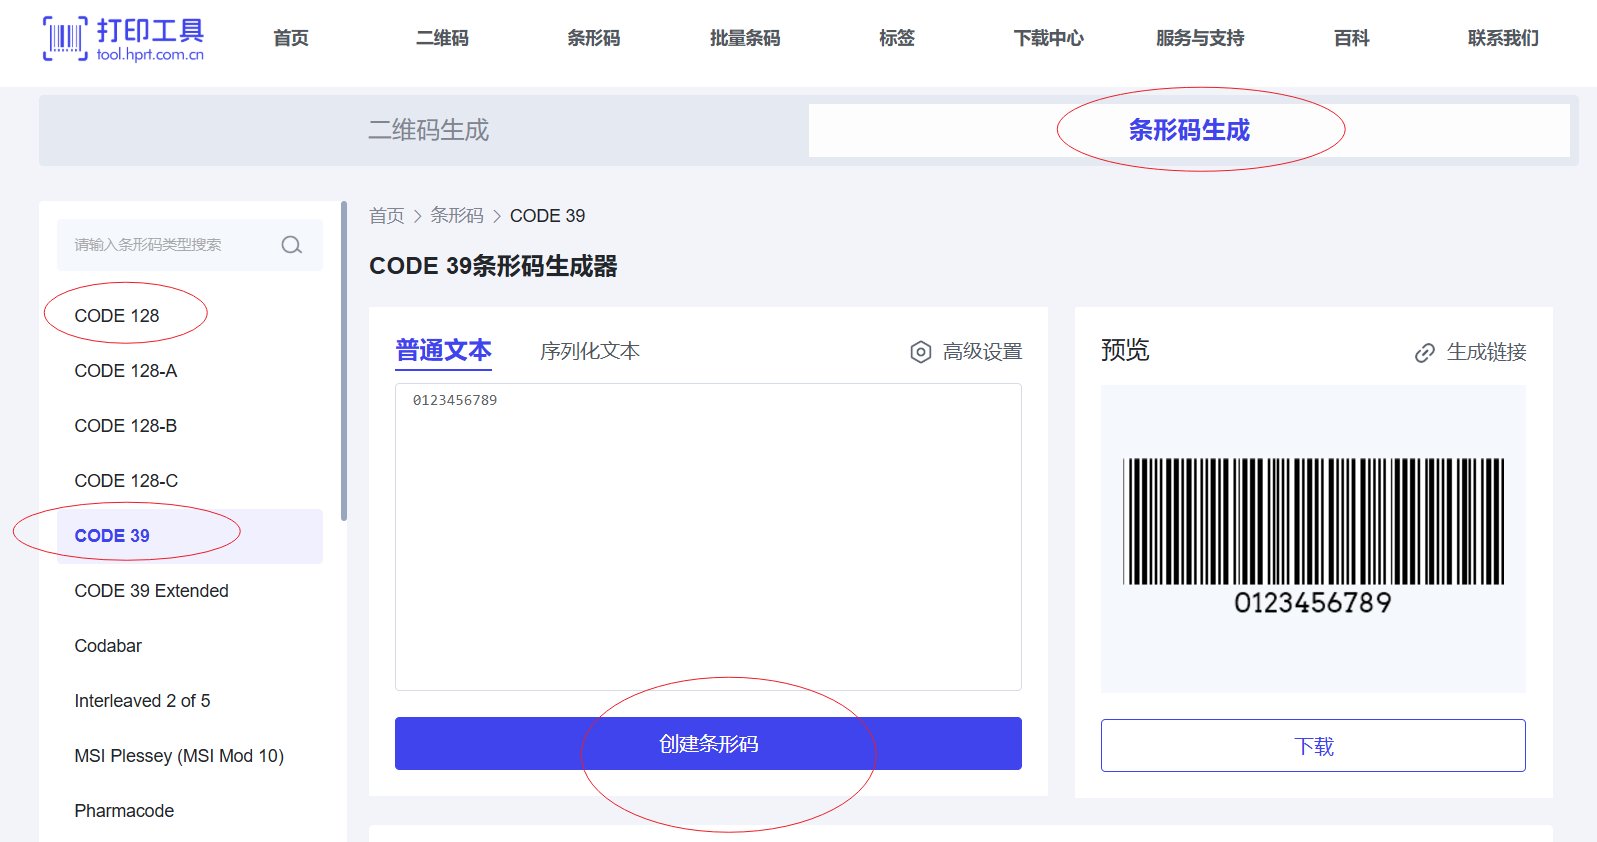Select CODE 39 barcode type

(x=190, y=536)
